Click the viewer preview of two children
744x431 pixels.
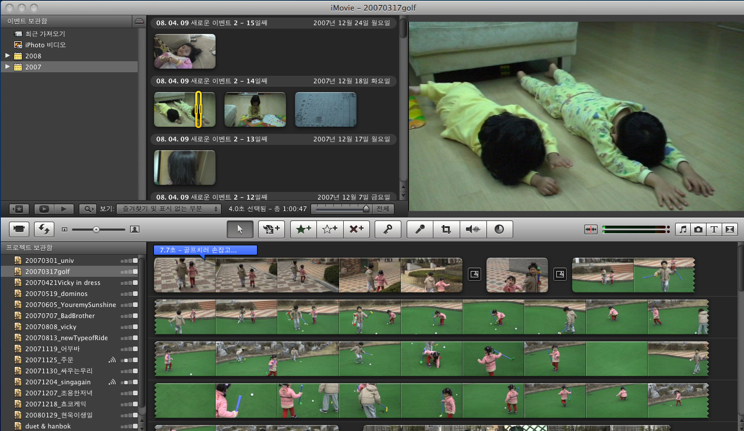point(577,116)
